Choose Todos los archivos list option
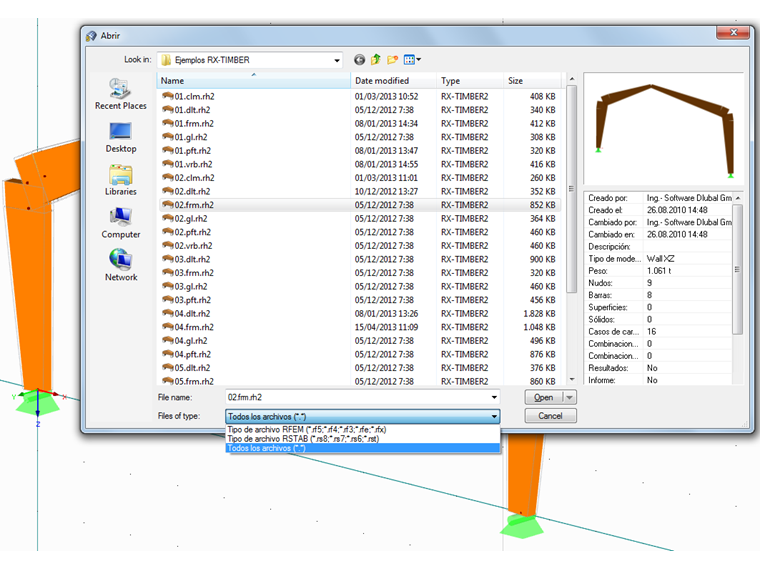The image size is (760, 570). click(x=363, y=448)
